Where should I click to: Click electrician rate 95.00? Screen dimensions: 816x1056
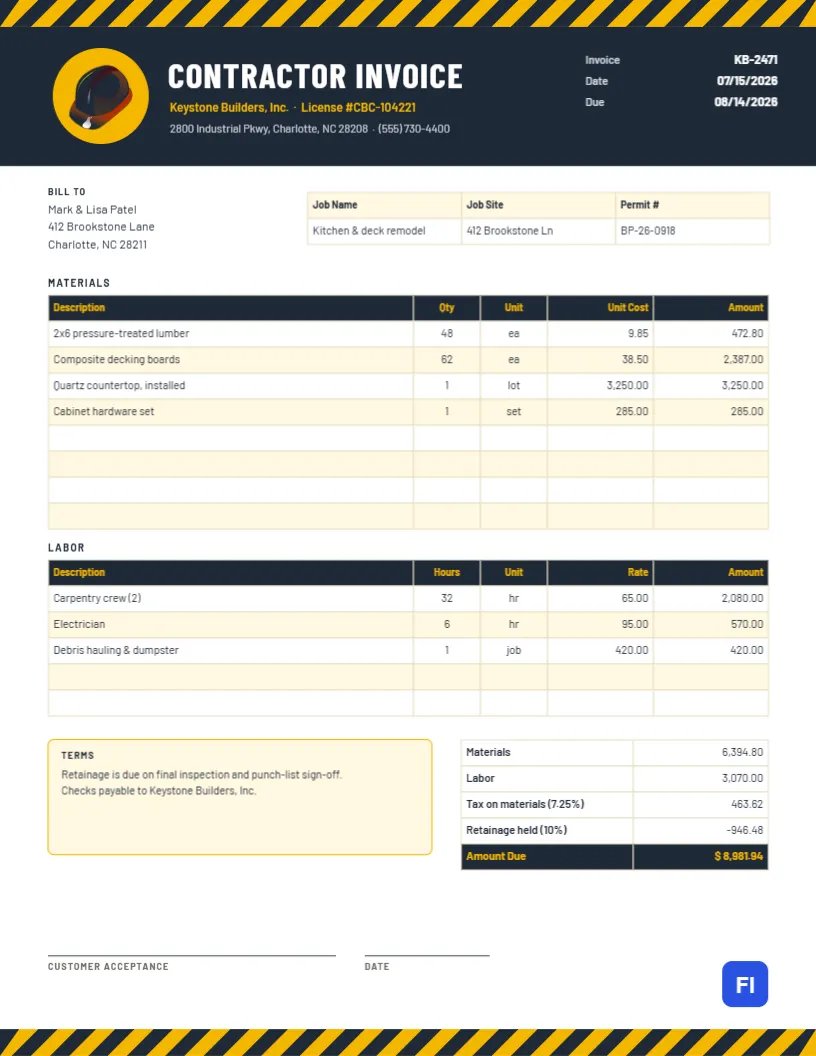[635, 624]
